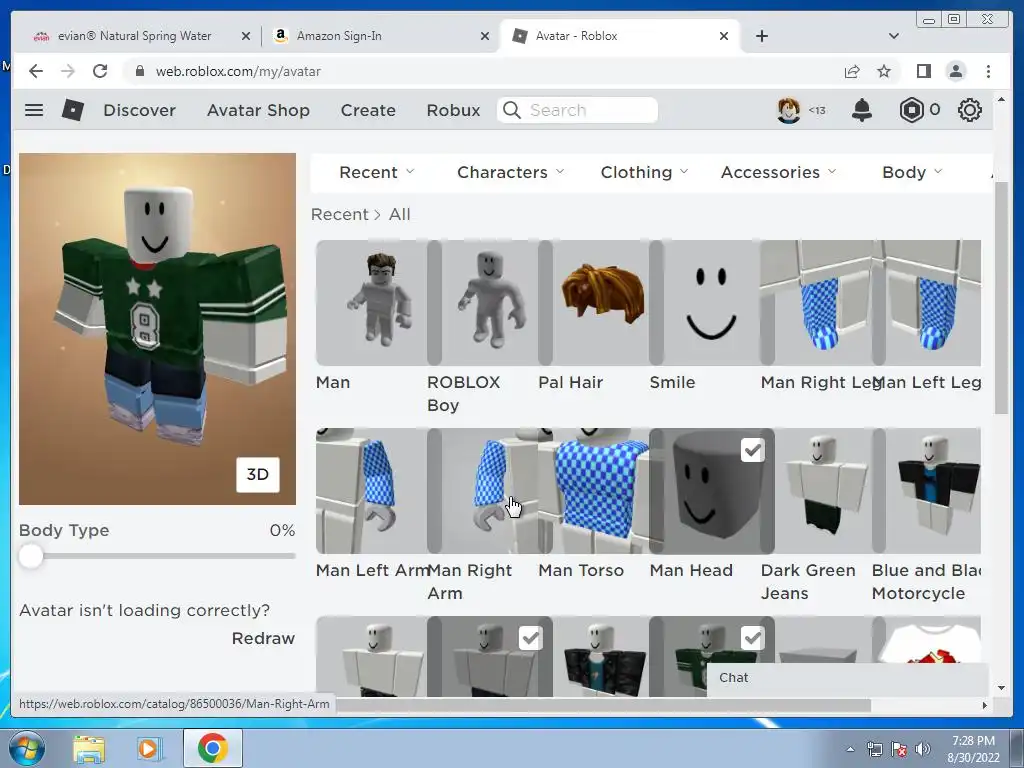Viewport: 1024px width, 768px height.
Task: Click Dark Green Jeans item name
Action: coord(808,582)
